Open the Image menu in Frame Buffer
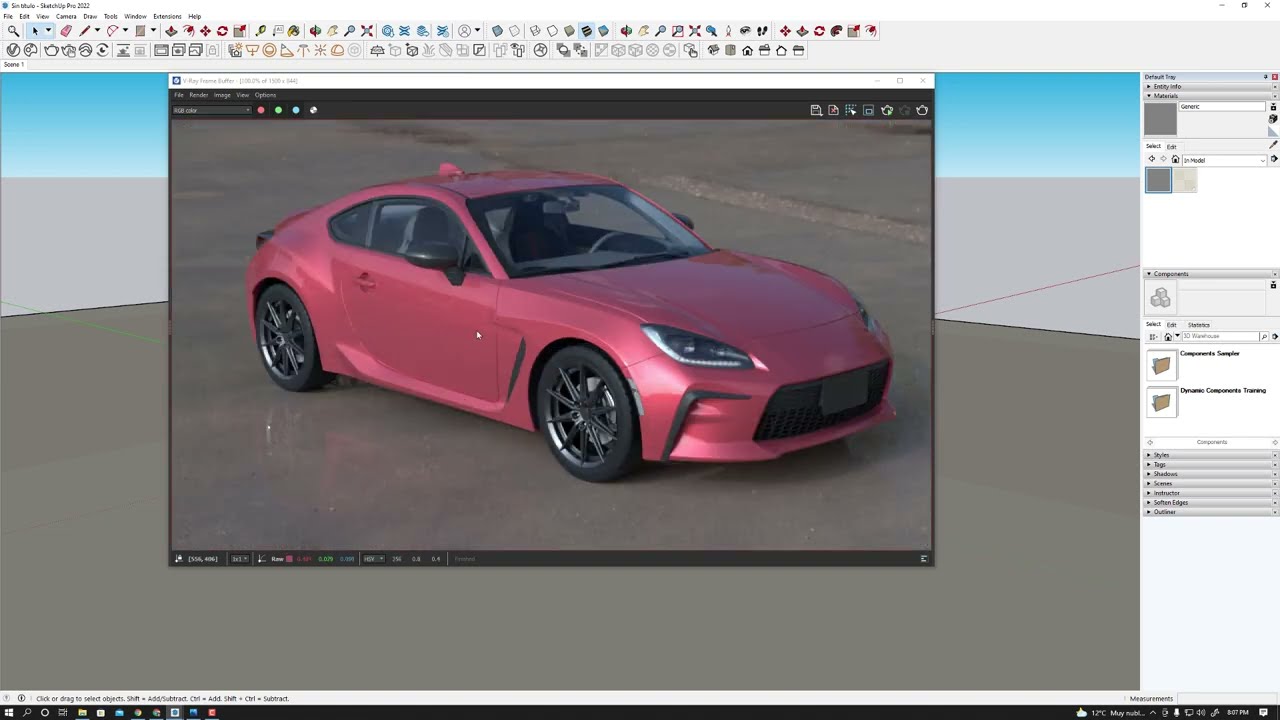1280x720 pixels. coord(222,95)
